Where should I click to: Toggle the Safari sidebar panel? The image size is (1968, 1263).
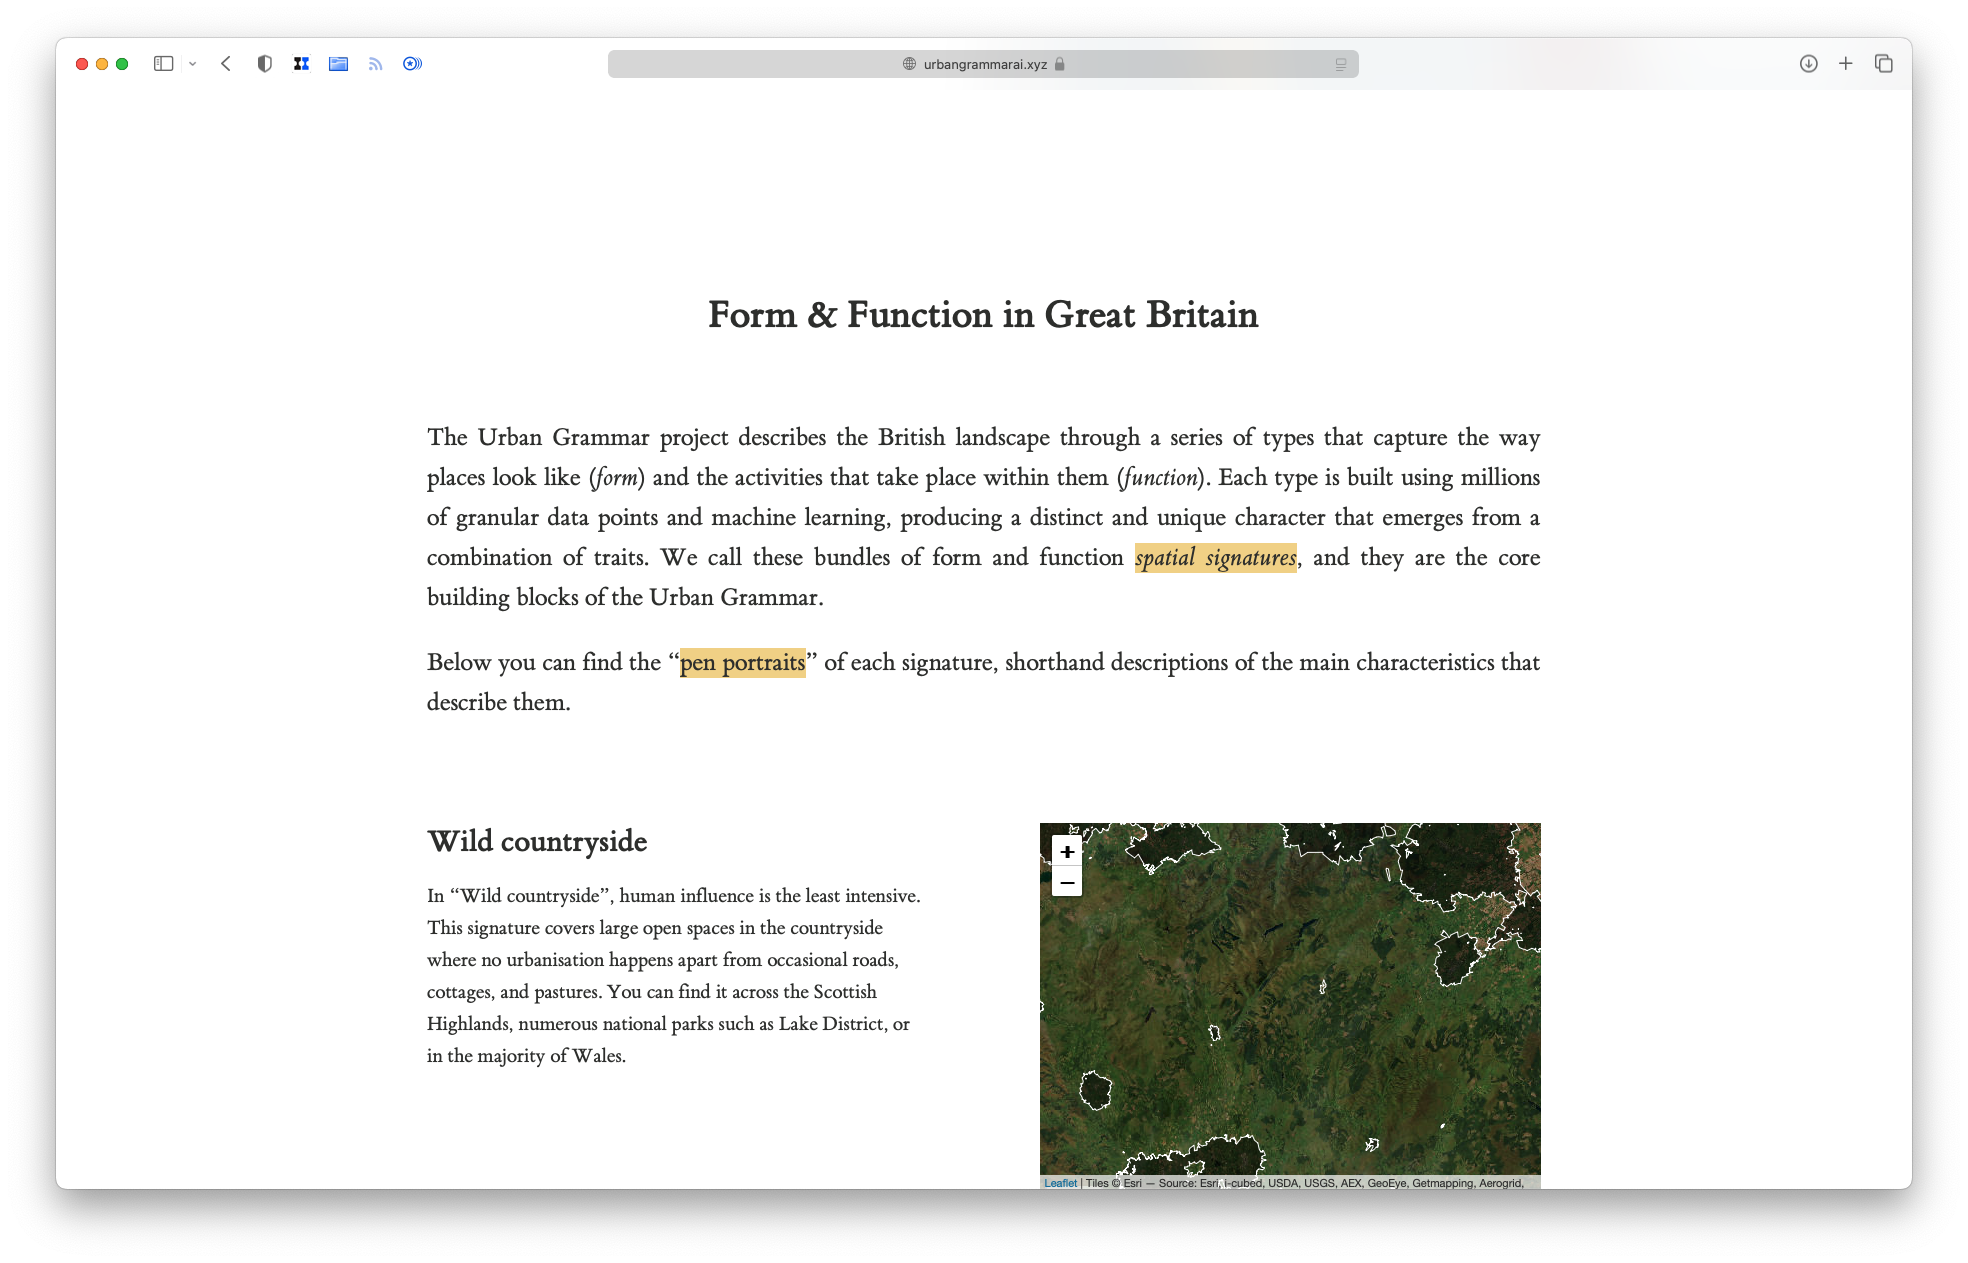pyautogui.click(x=163, y=64)
